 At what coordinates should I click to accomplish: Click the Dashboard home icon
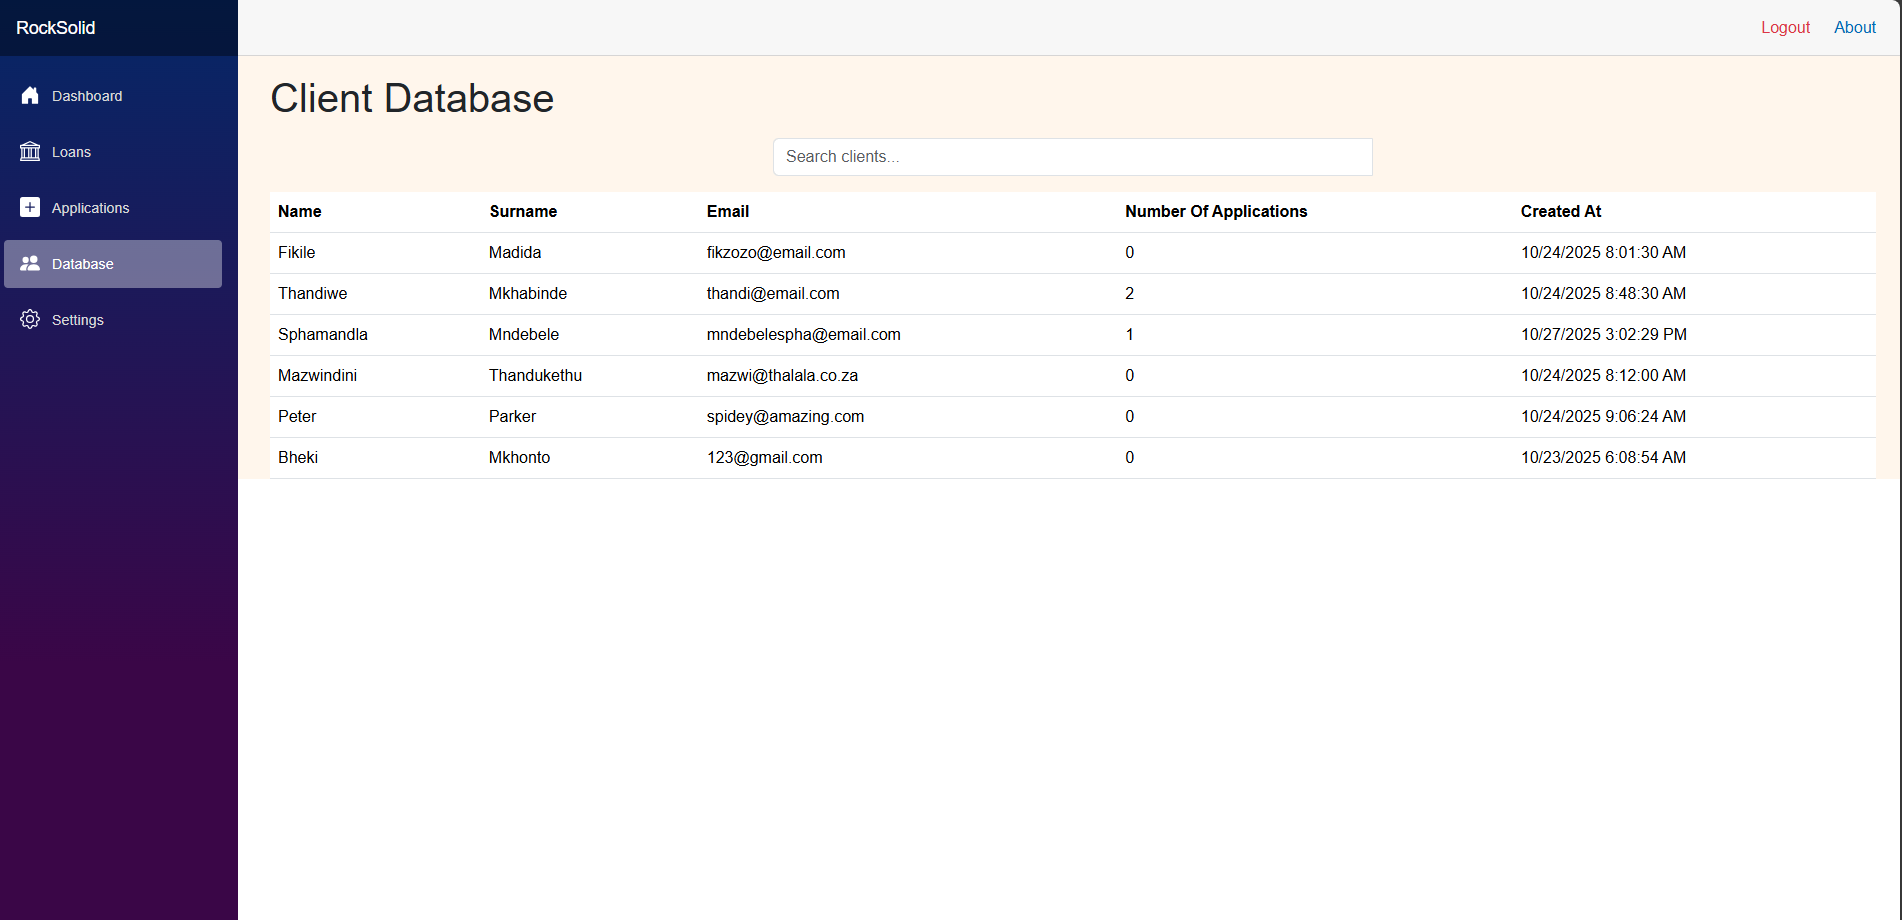tap(30, 96)
